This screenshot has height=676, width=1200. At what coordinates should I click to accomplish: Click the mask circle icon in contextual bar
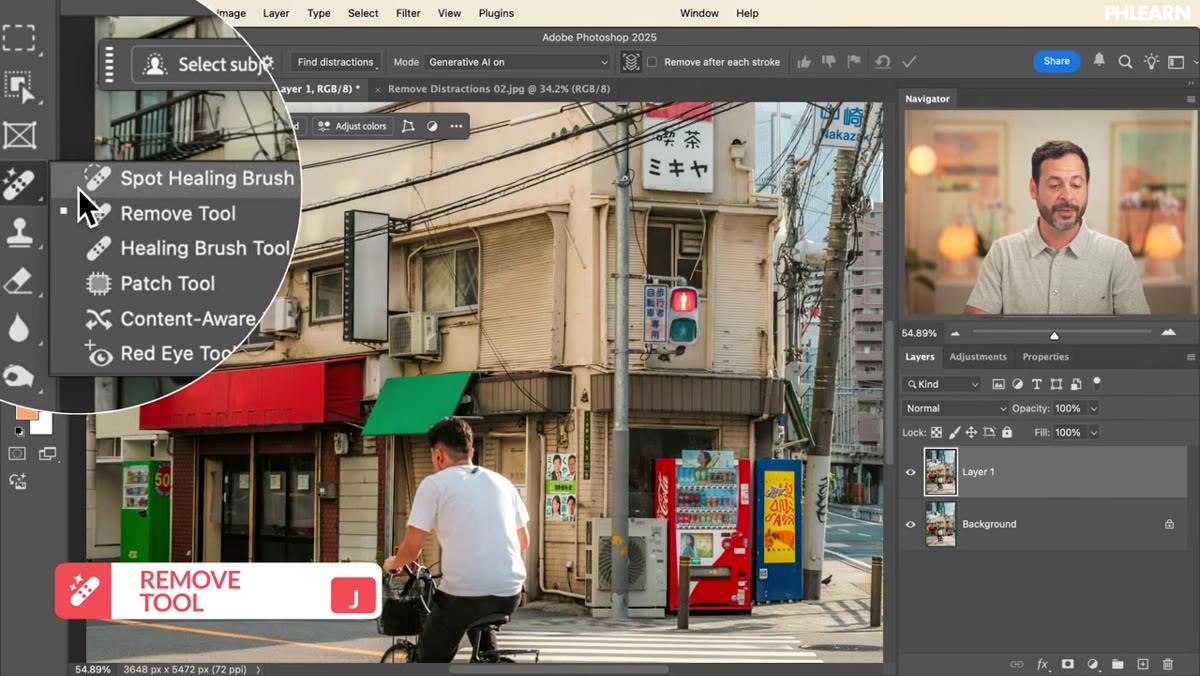(x=432, y=126)
